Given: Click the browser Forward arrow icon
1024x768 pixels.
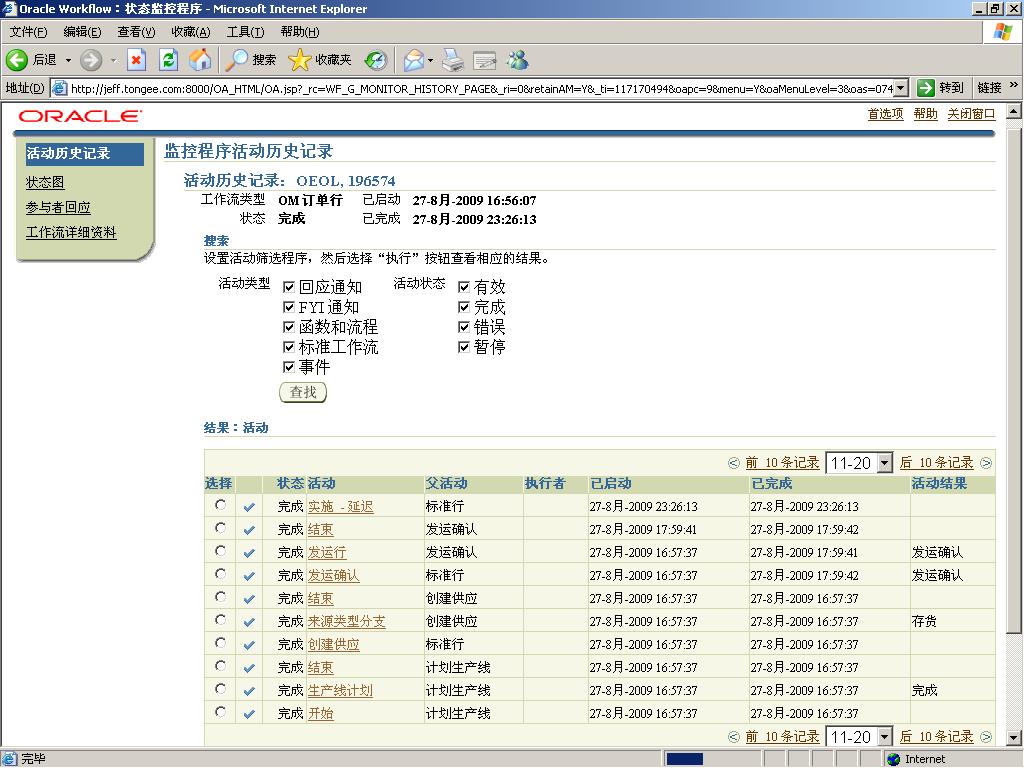Looking at the screenshot, I should point(91,60).
